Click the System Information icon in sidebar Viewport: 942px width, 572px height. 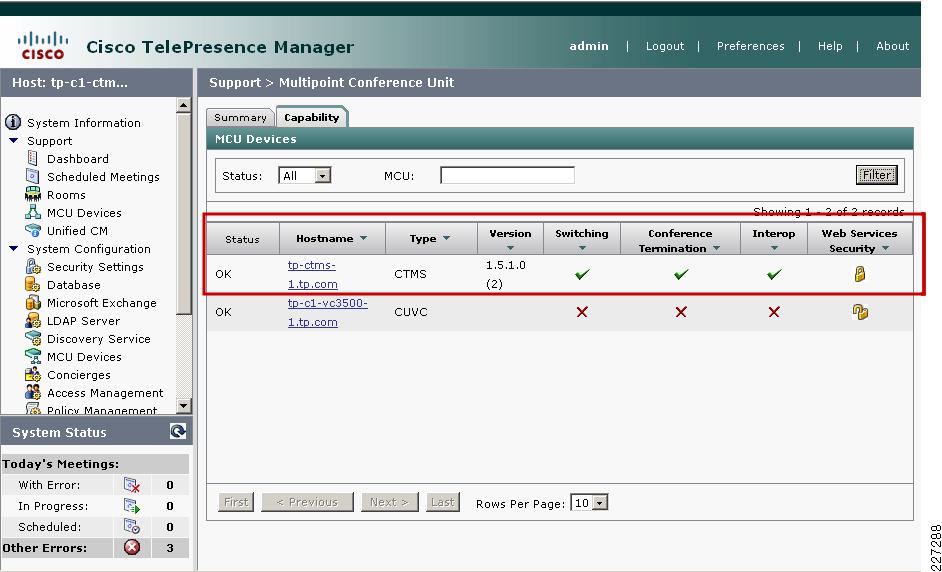[x=13, y=123]
